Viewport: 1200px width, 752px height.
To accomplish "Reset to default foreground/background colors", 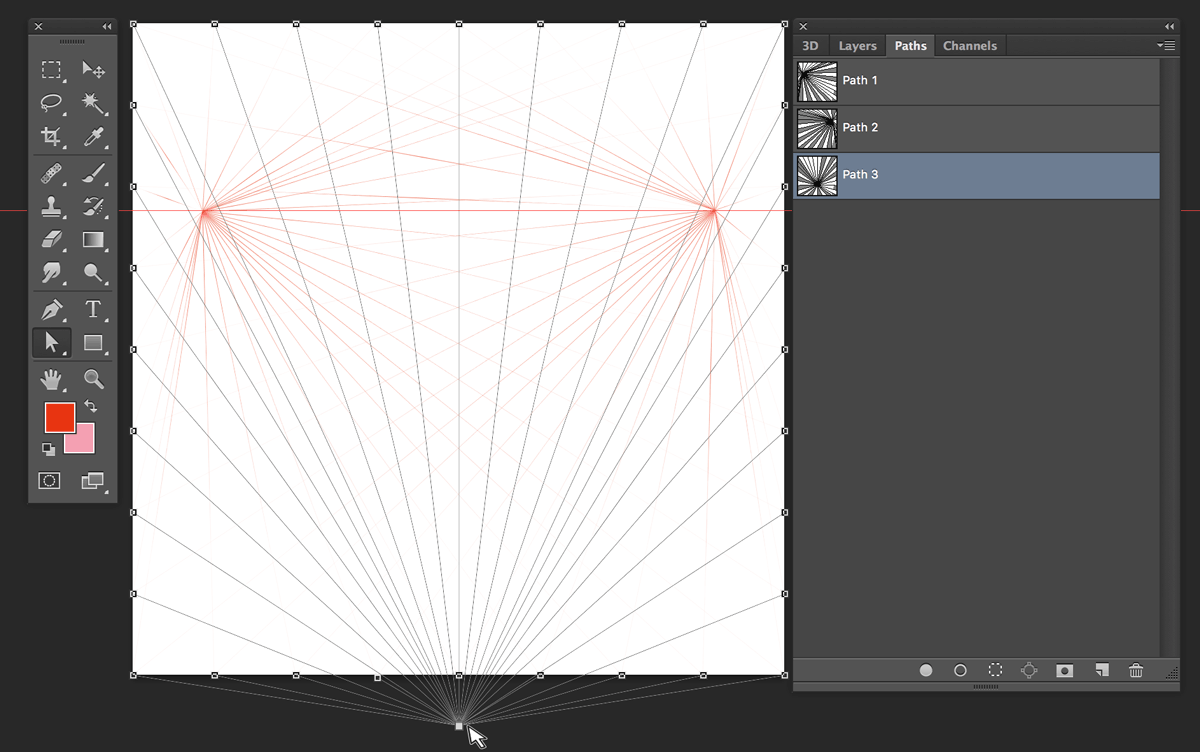I will pos(48,449).
